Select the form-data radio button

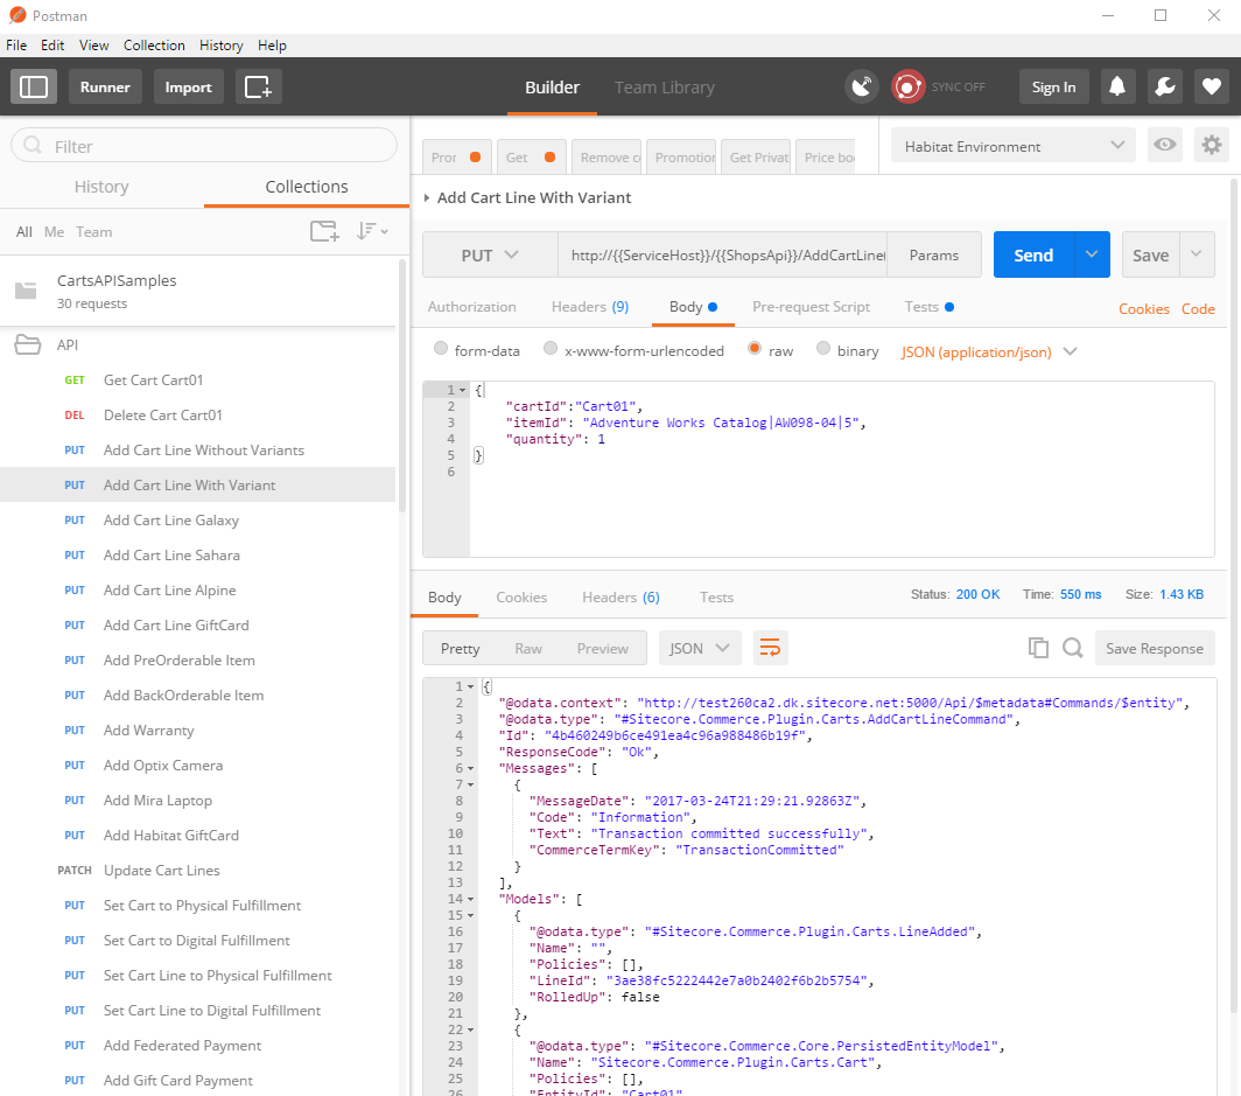[x=441, y=348]
